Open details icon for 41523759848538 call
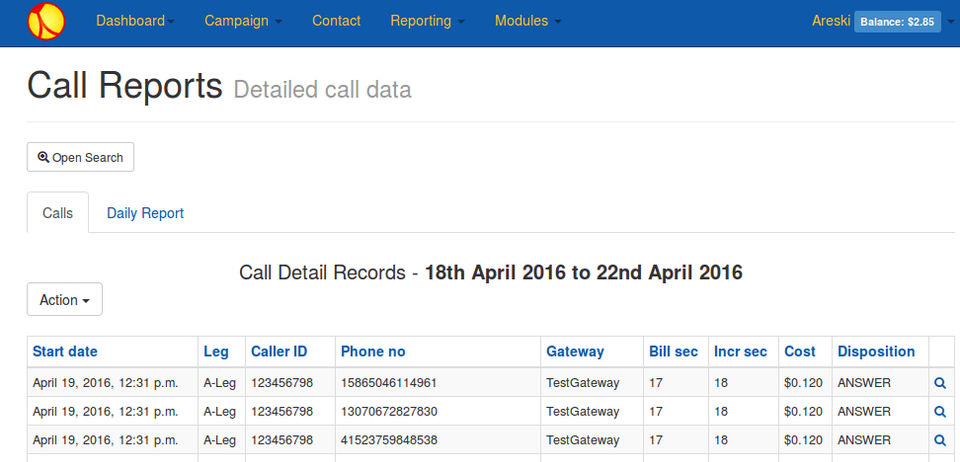This screenshot has height=462, width=960. click(x=939, y=440)
